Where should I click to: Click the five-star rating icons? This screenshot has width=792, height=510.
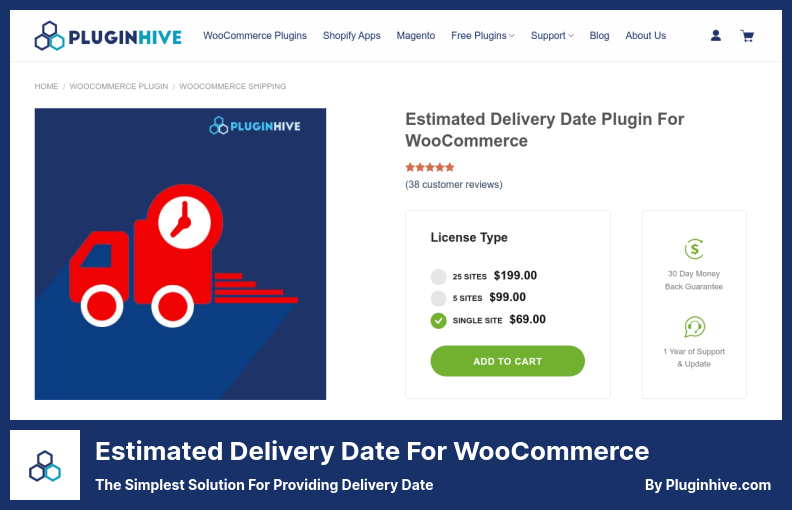click(430, 167)
